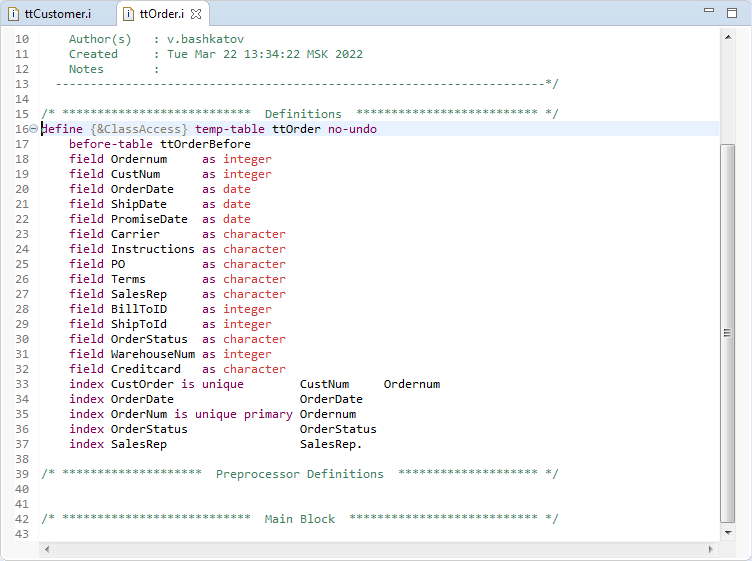This screenshot has width=752, height=561.
Task: Click 'Carrier' field name
Action: click(x=135, y=234)
